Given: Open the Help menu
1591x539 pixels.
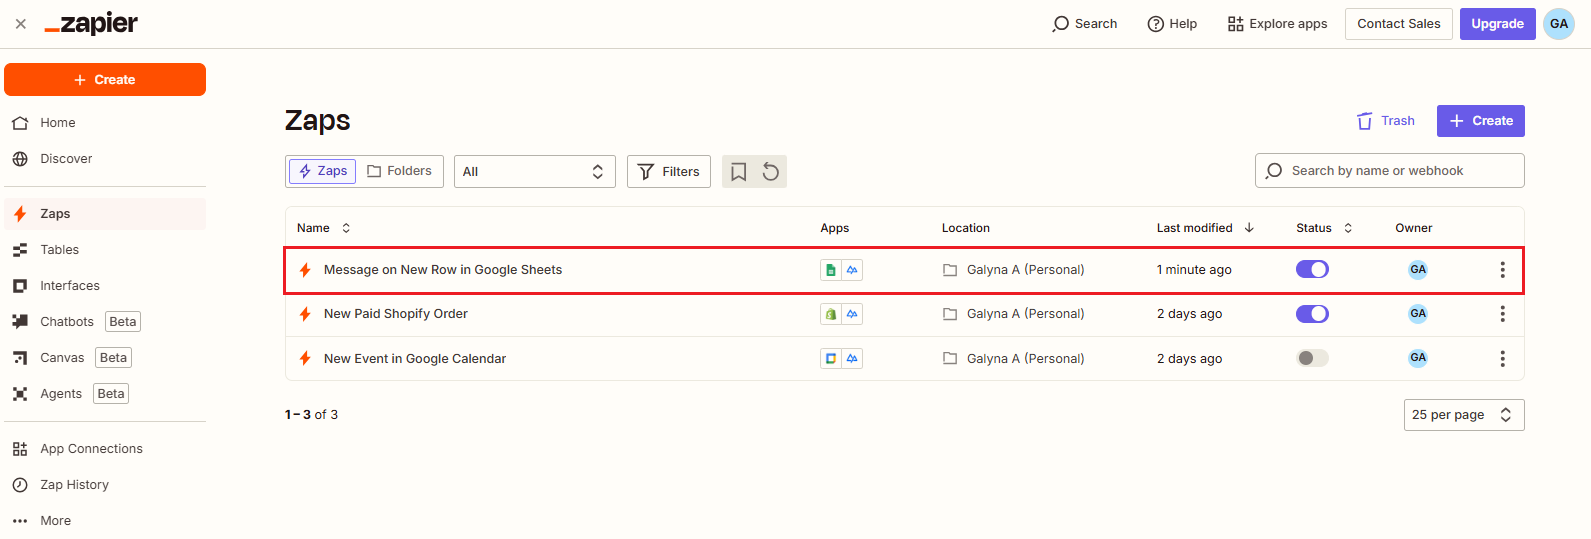Looking at the screenshot, I should click(1172, 24).
